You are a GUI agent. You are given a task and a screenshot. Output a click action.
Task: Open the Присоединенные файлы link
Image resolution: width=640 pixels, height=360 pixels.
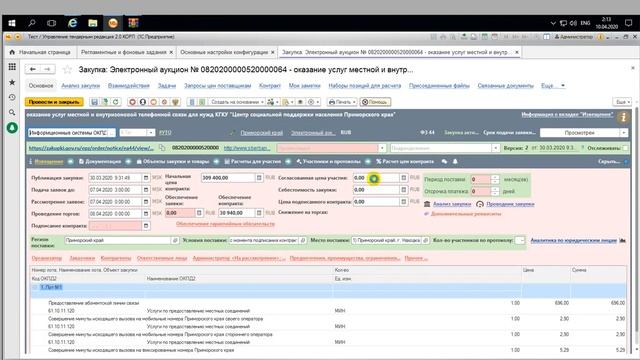point(439,86)
